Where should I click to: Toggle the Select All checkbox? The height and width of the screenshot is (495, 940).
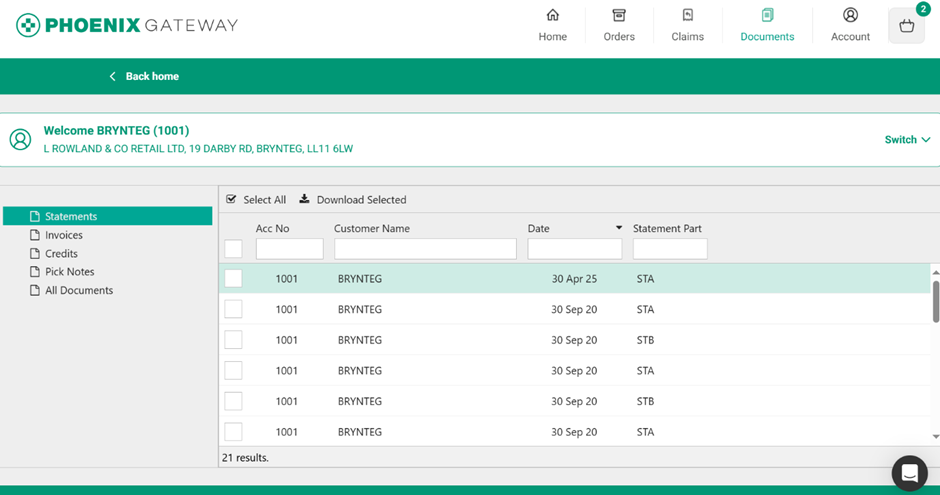[x=232, y=199]
